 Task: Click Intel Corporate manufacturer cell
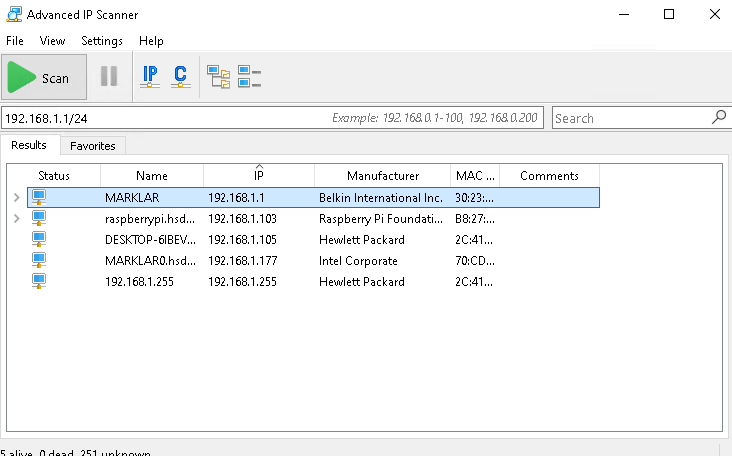click(x=358, y=261)
